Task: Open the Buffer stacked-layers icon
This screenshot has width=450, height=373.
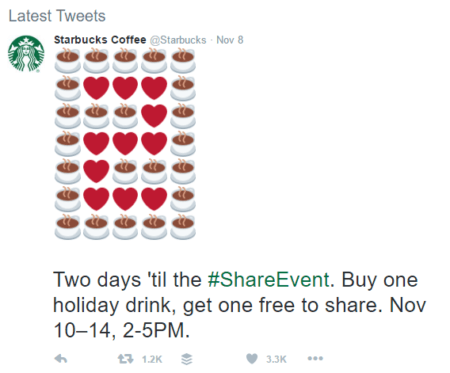Action: 187,359
